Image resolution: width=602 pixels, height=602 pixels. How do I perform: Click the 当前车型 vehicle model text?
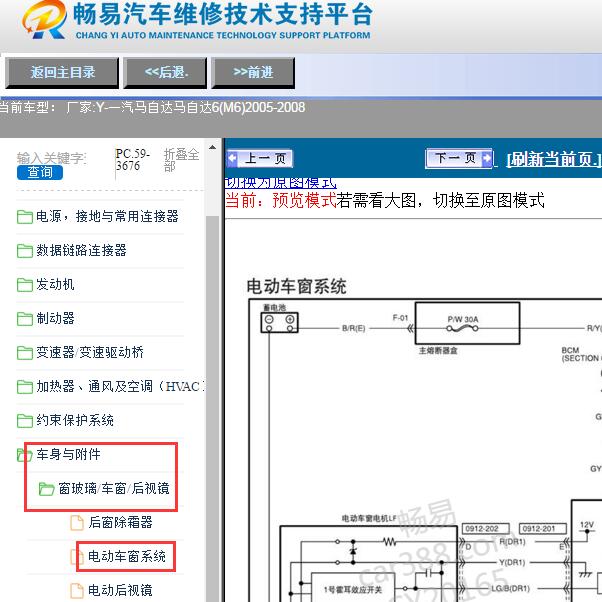pyautogui.click(x=152, y=108)
